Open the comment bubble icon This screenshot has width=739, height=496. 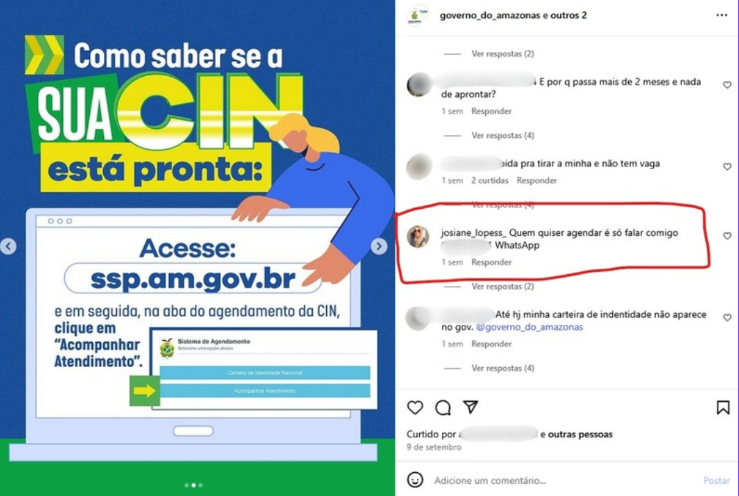(x=443, y=407)
